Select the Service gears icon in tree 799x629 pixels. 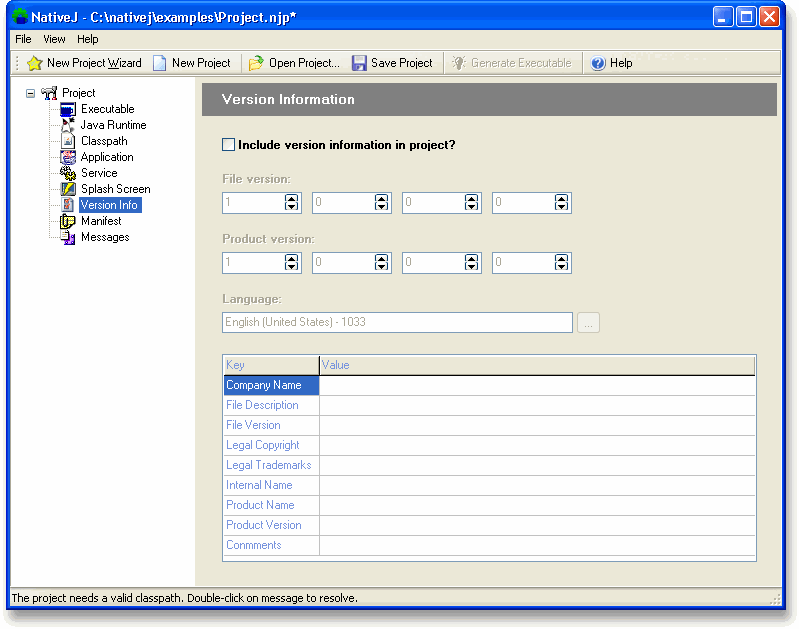coord(68,173)
